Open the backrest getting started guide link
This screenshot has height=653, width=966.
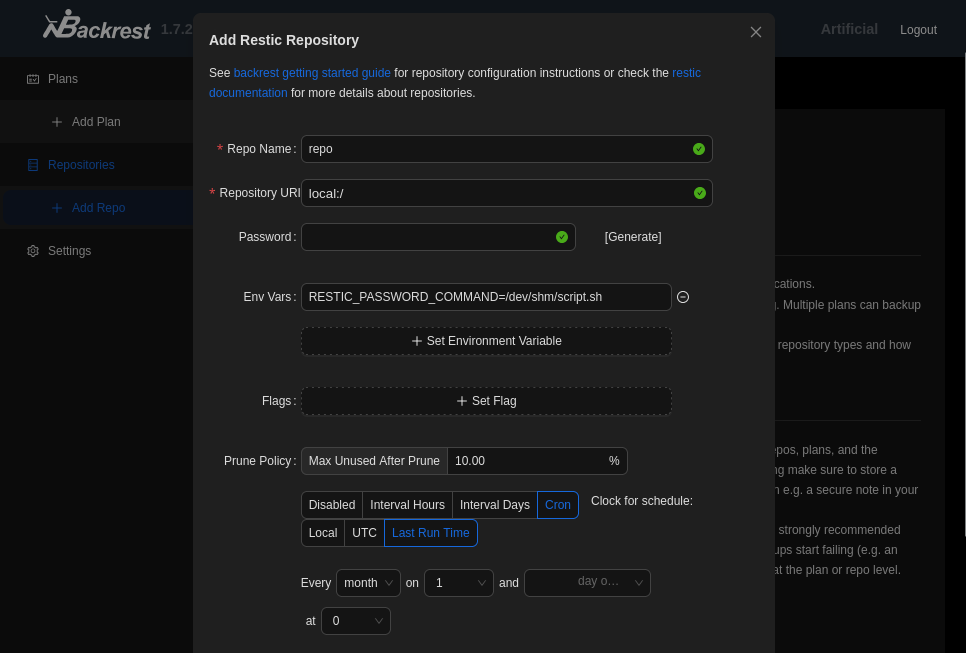click(312, 73)
